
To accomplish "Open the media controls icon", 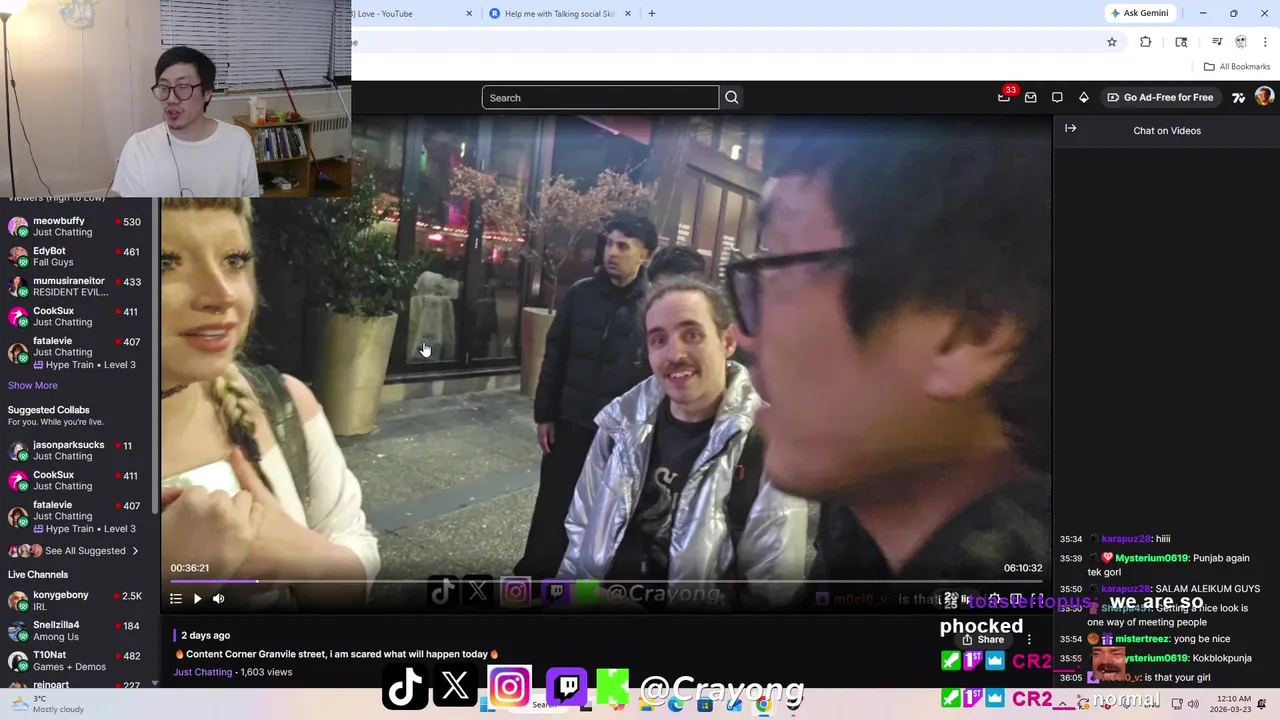I will coord(1217,42).
